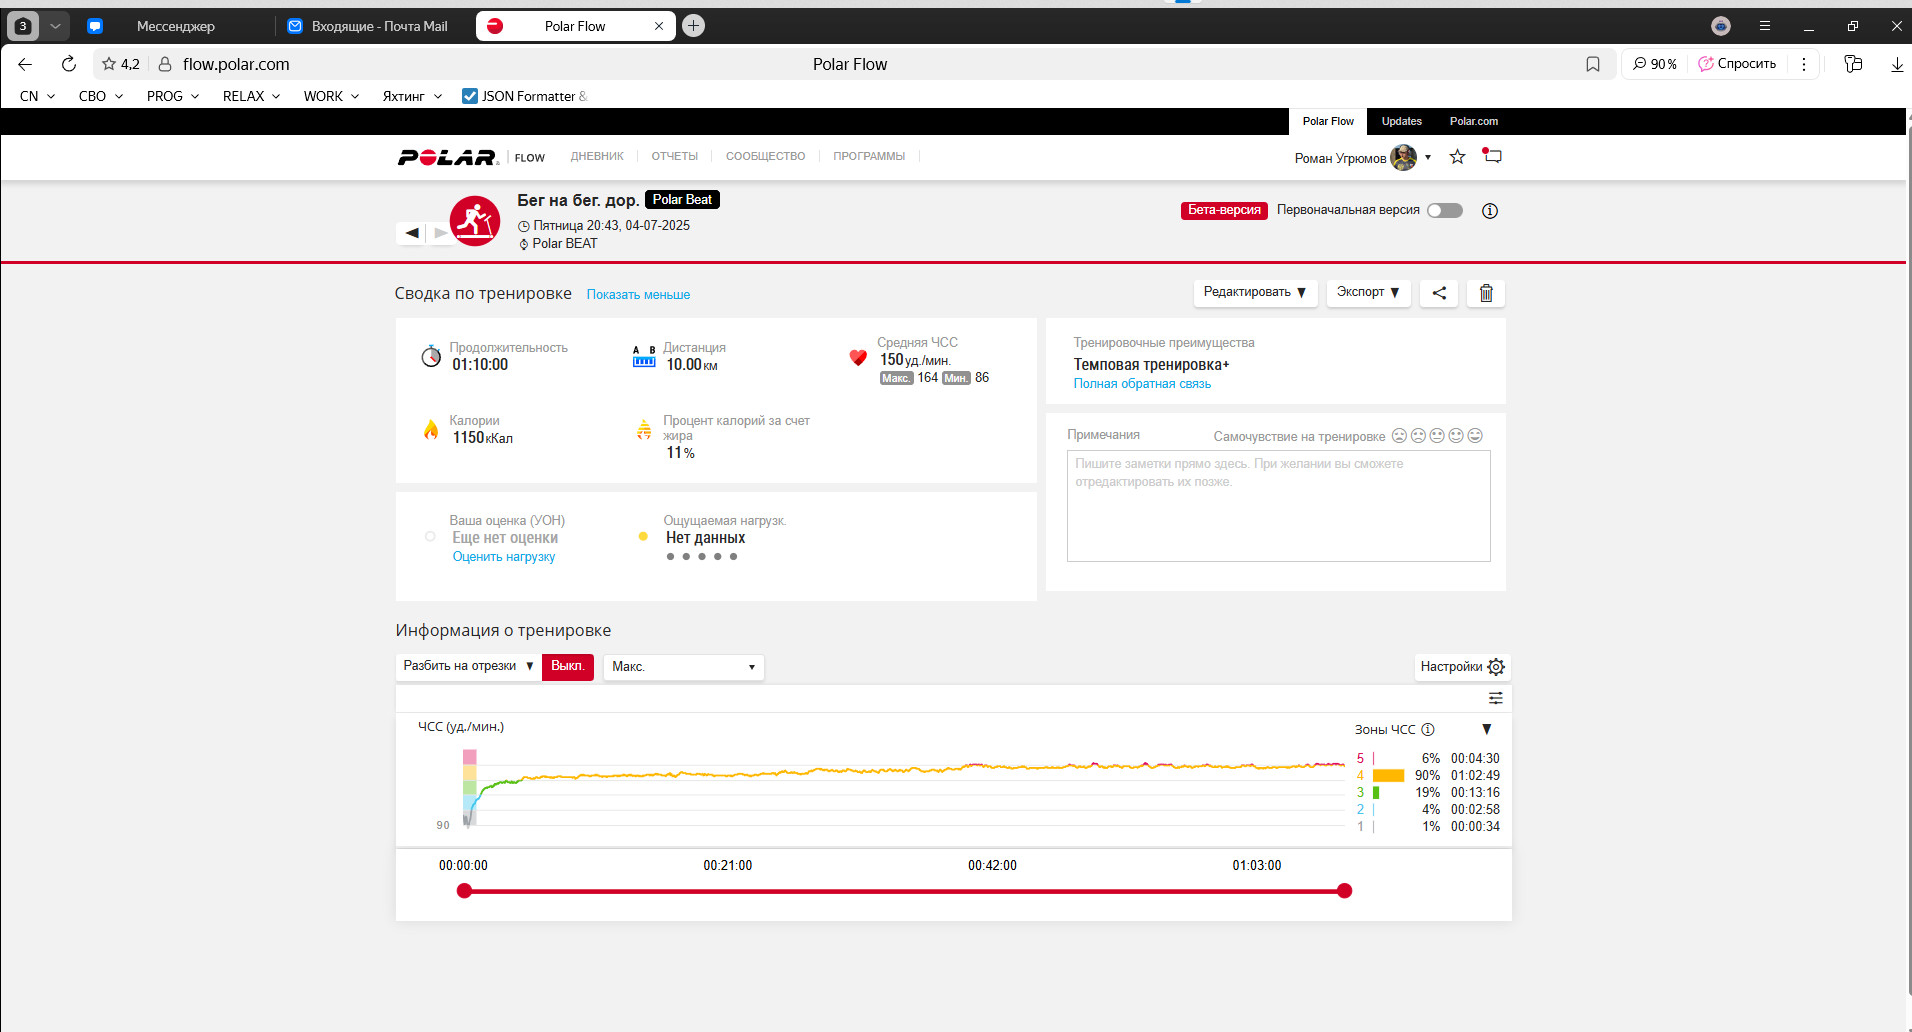Viewport: 1912px width, 1032px height.
Task: Open the browser downloads icon
Action: click(x=1897, y=64)
